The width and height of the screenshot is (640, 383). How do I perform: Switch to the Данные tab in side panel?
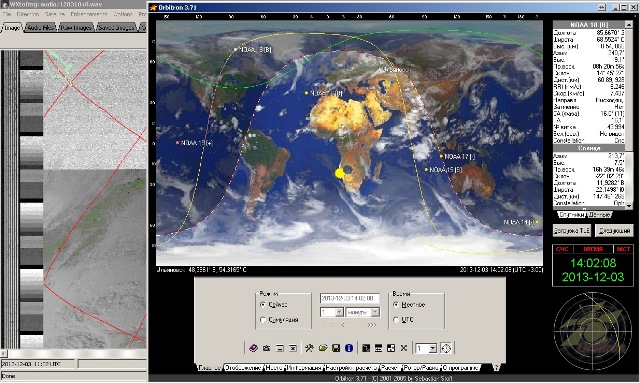(600, 214)
